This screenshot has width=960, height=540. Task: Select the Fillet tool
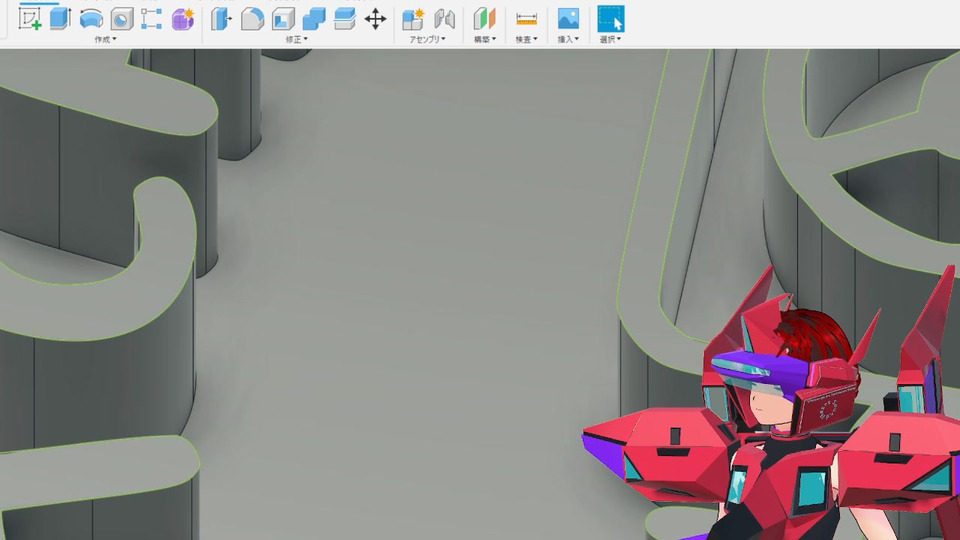[x=252, y=19]
